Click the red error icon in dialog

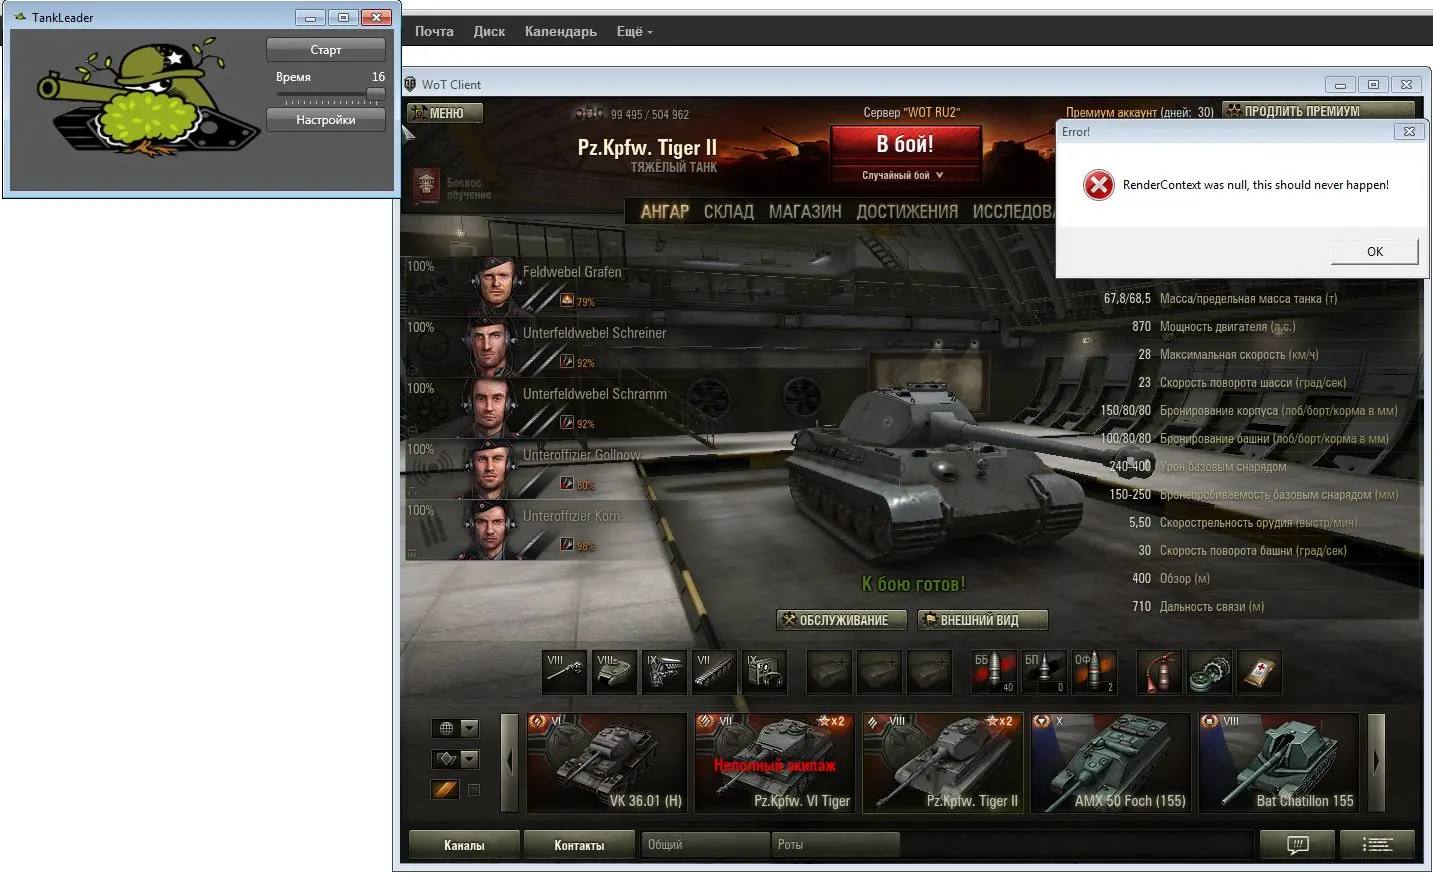tap(1098, 185)
